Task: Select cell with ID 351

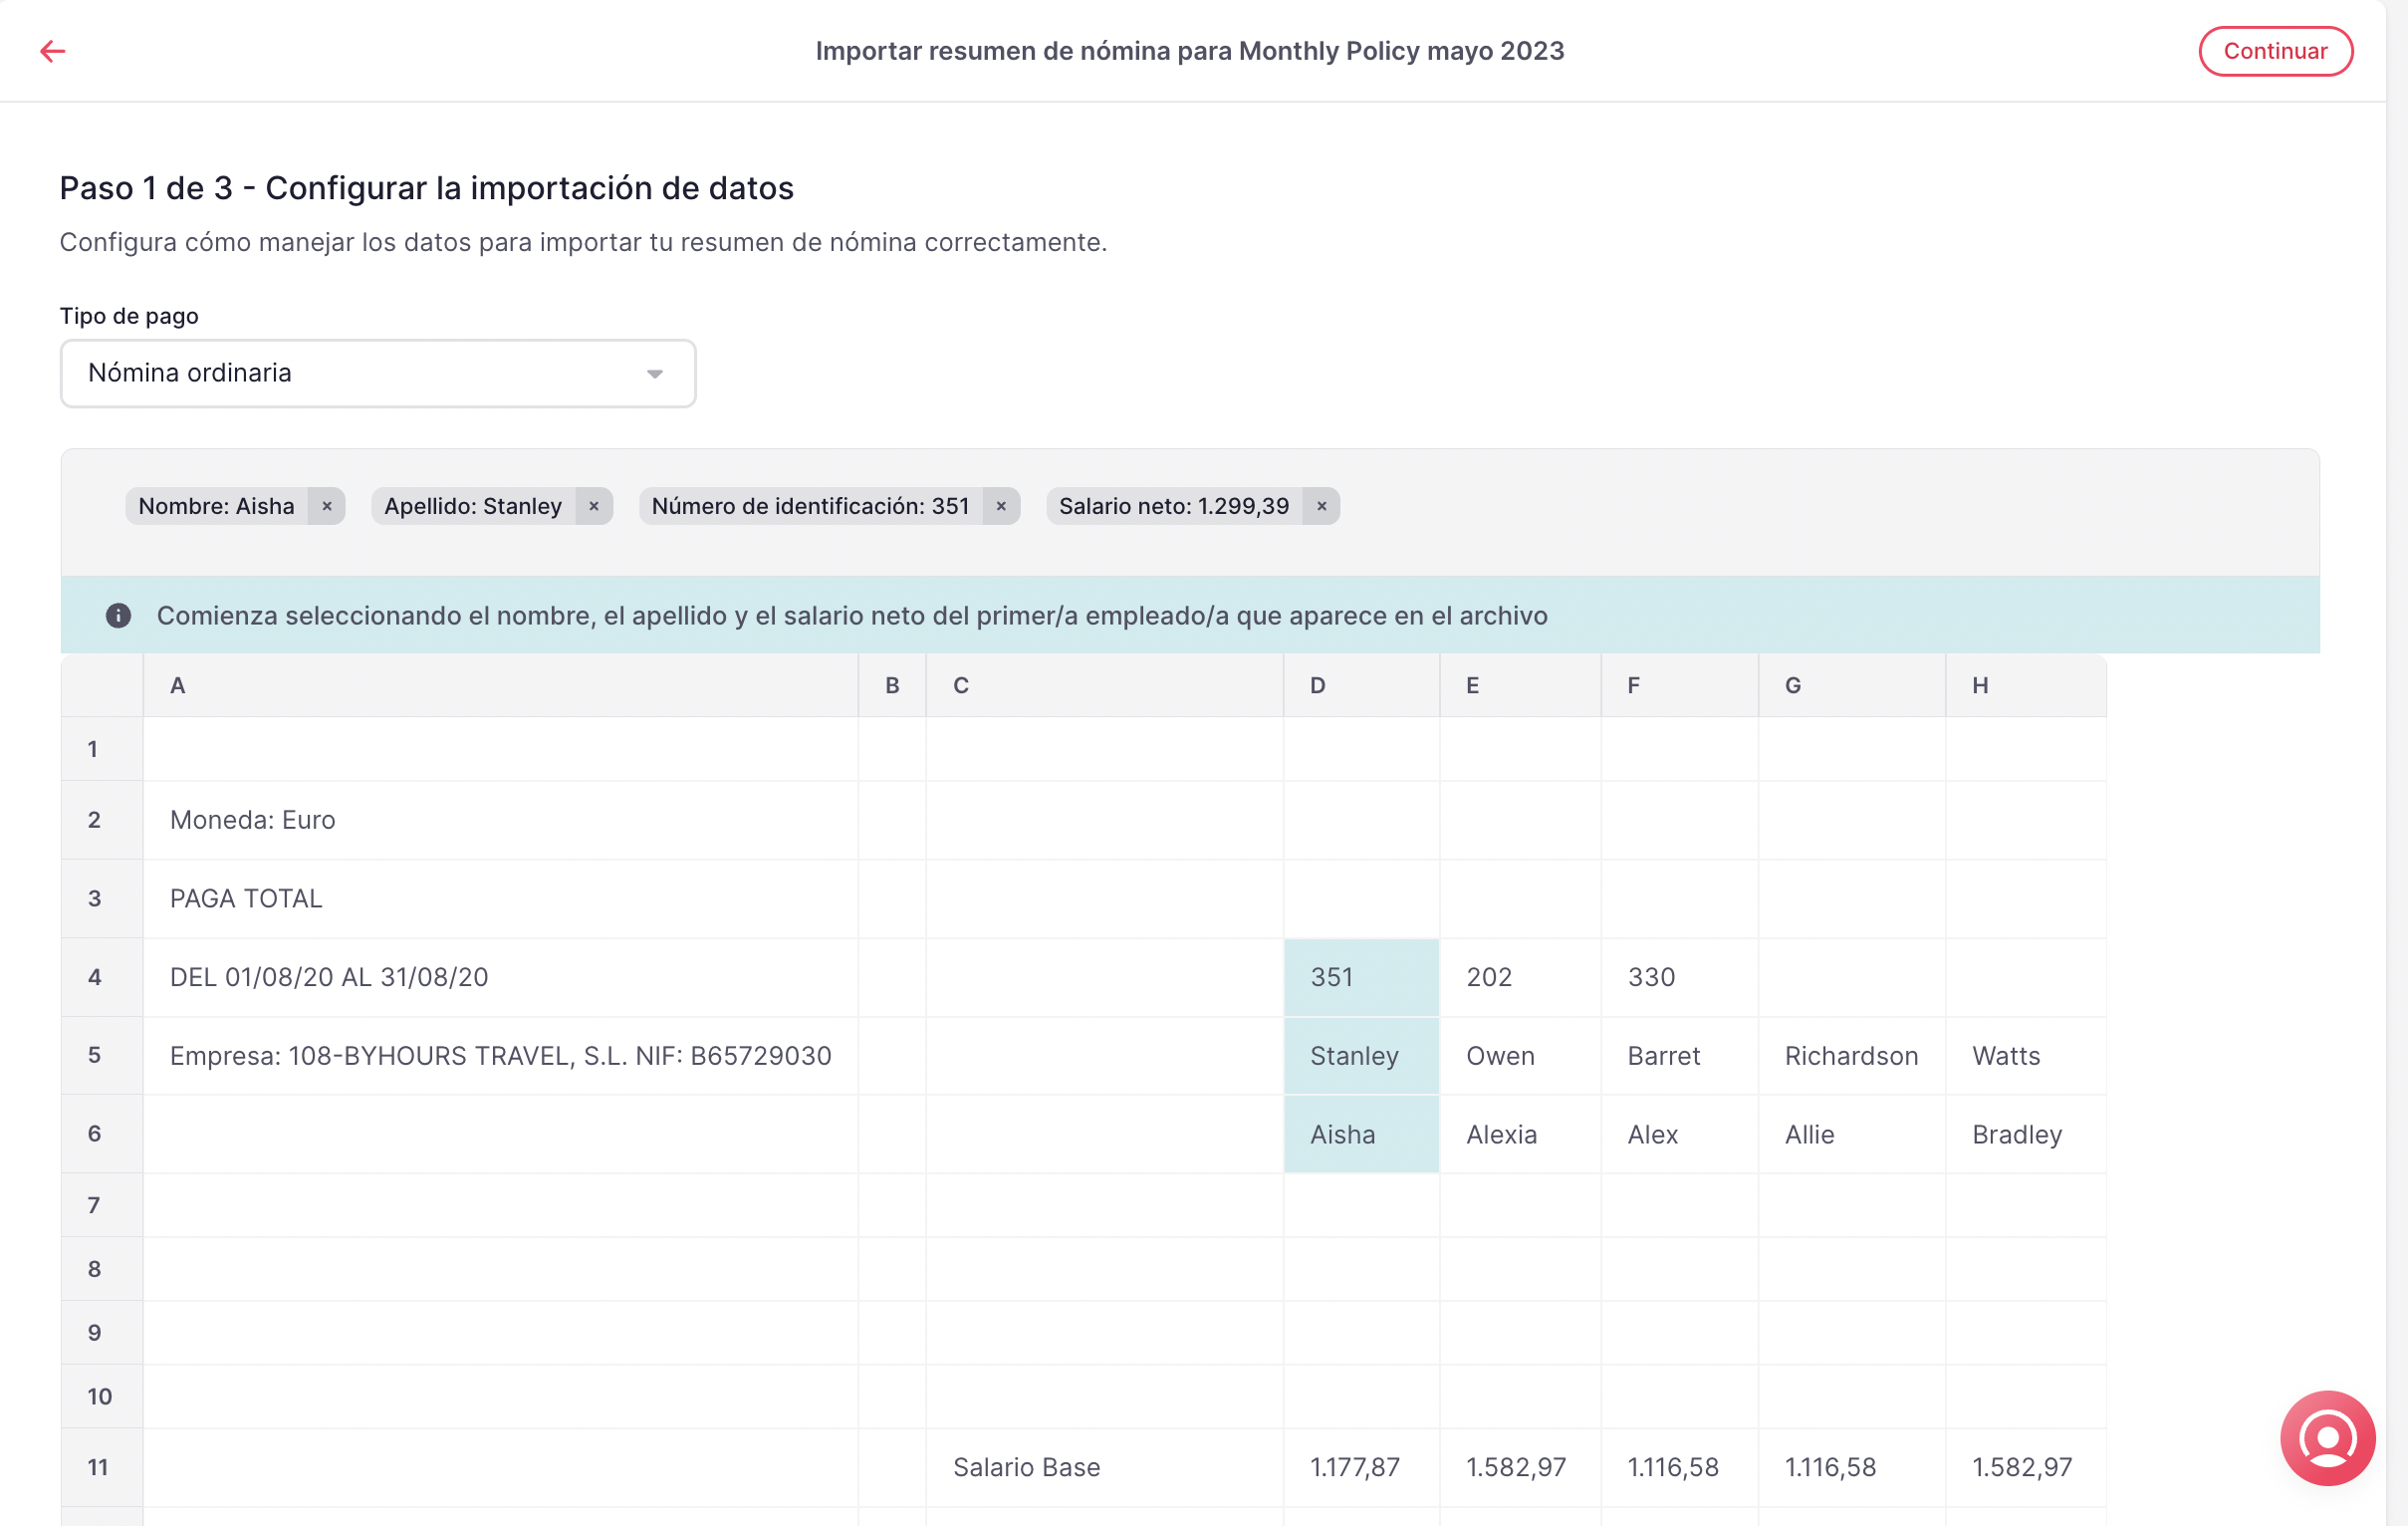Action: 1361,977
